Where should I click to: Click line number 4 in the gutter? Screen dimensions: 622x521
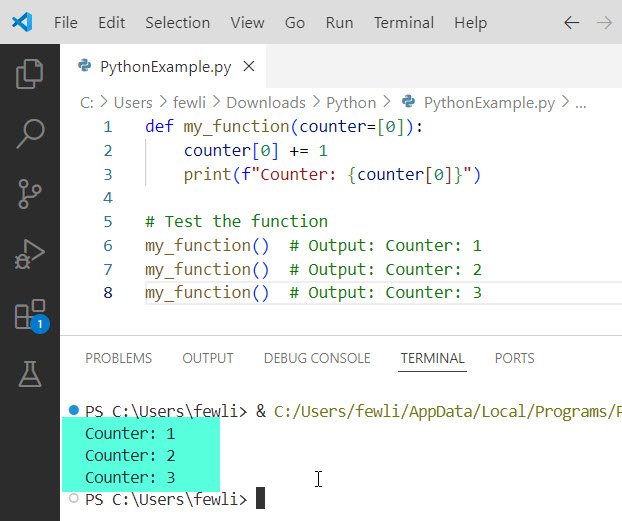(x=108, y=198)
